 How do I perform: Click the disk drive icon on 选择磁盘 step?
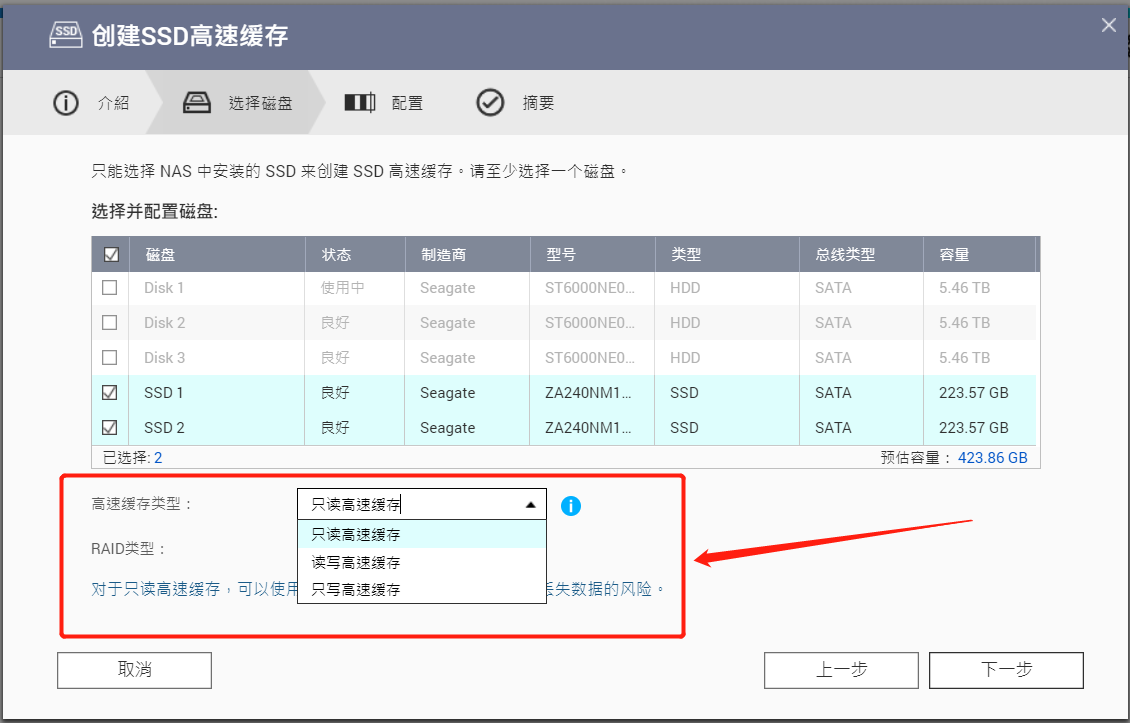point(197,102)
